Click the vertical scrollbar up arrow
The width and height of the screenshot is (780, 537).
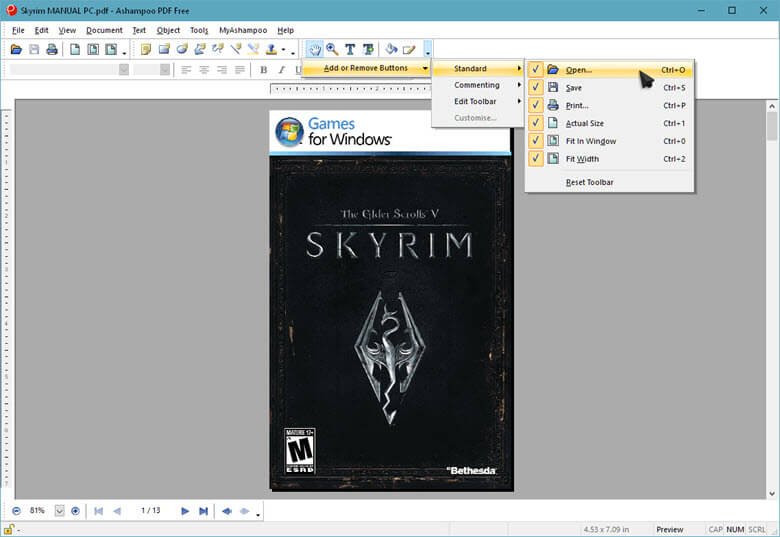tap(772, 106)
